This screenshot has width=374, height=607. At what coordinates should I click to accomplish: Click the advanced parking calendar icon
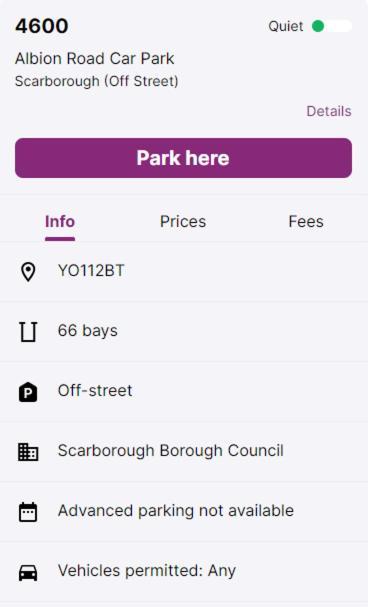[x=28, y=512]
